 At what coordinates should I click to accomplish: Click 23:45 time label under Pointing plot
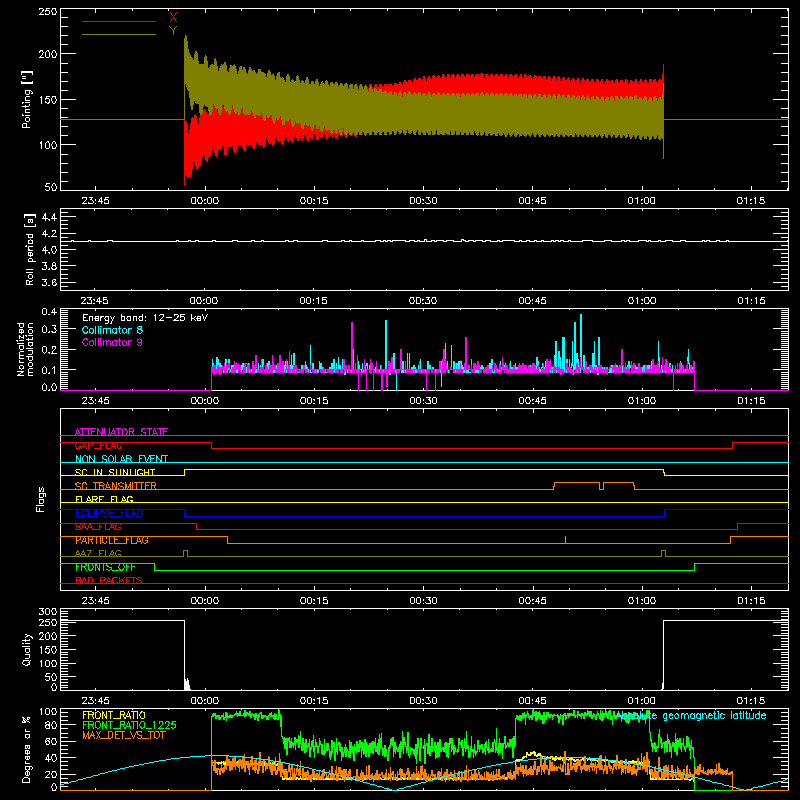[x=95, y=201]
